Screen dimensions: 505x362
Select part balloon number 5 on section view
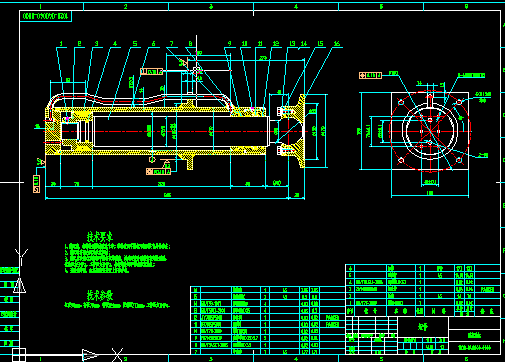pyautogui.click(x=135, y=44)
